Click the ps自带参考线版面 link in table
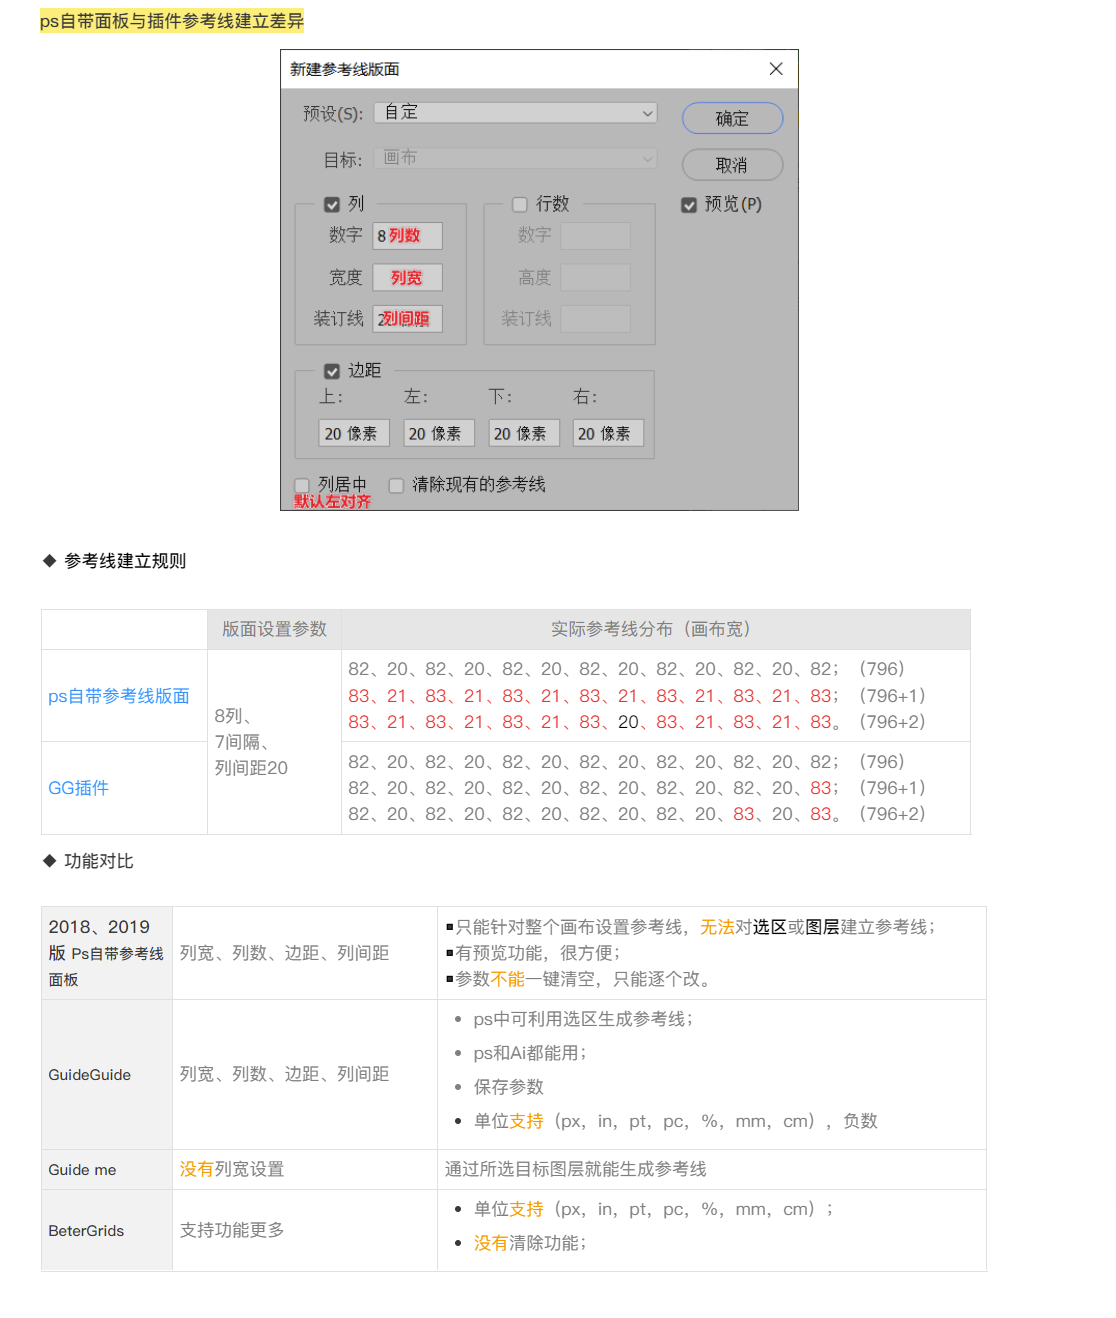 [119, 696]
